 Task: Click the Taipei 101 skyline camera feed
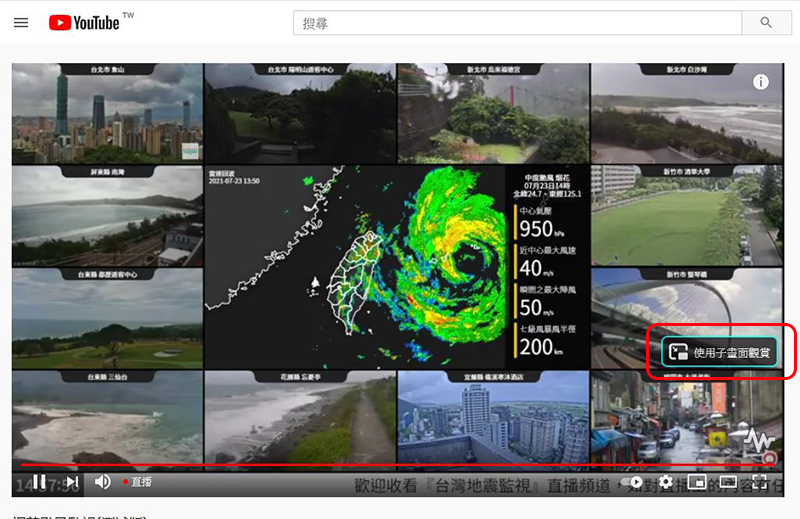pos(107,113)
